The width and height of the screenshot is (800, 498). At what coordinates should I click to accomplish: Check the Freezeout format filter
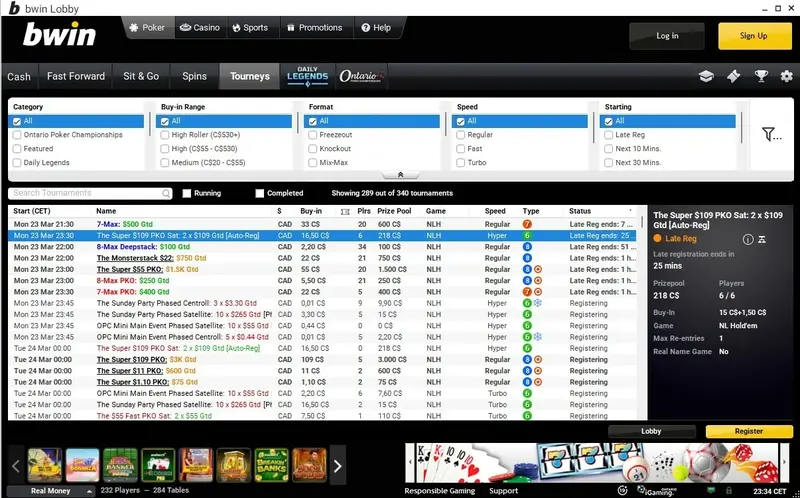click(313, 135)
